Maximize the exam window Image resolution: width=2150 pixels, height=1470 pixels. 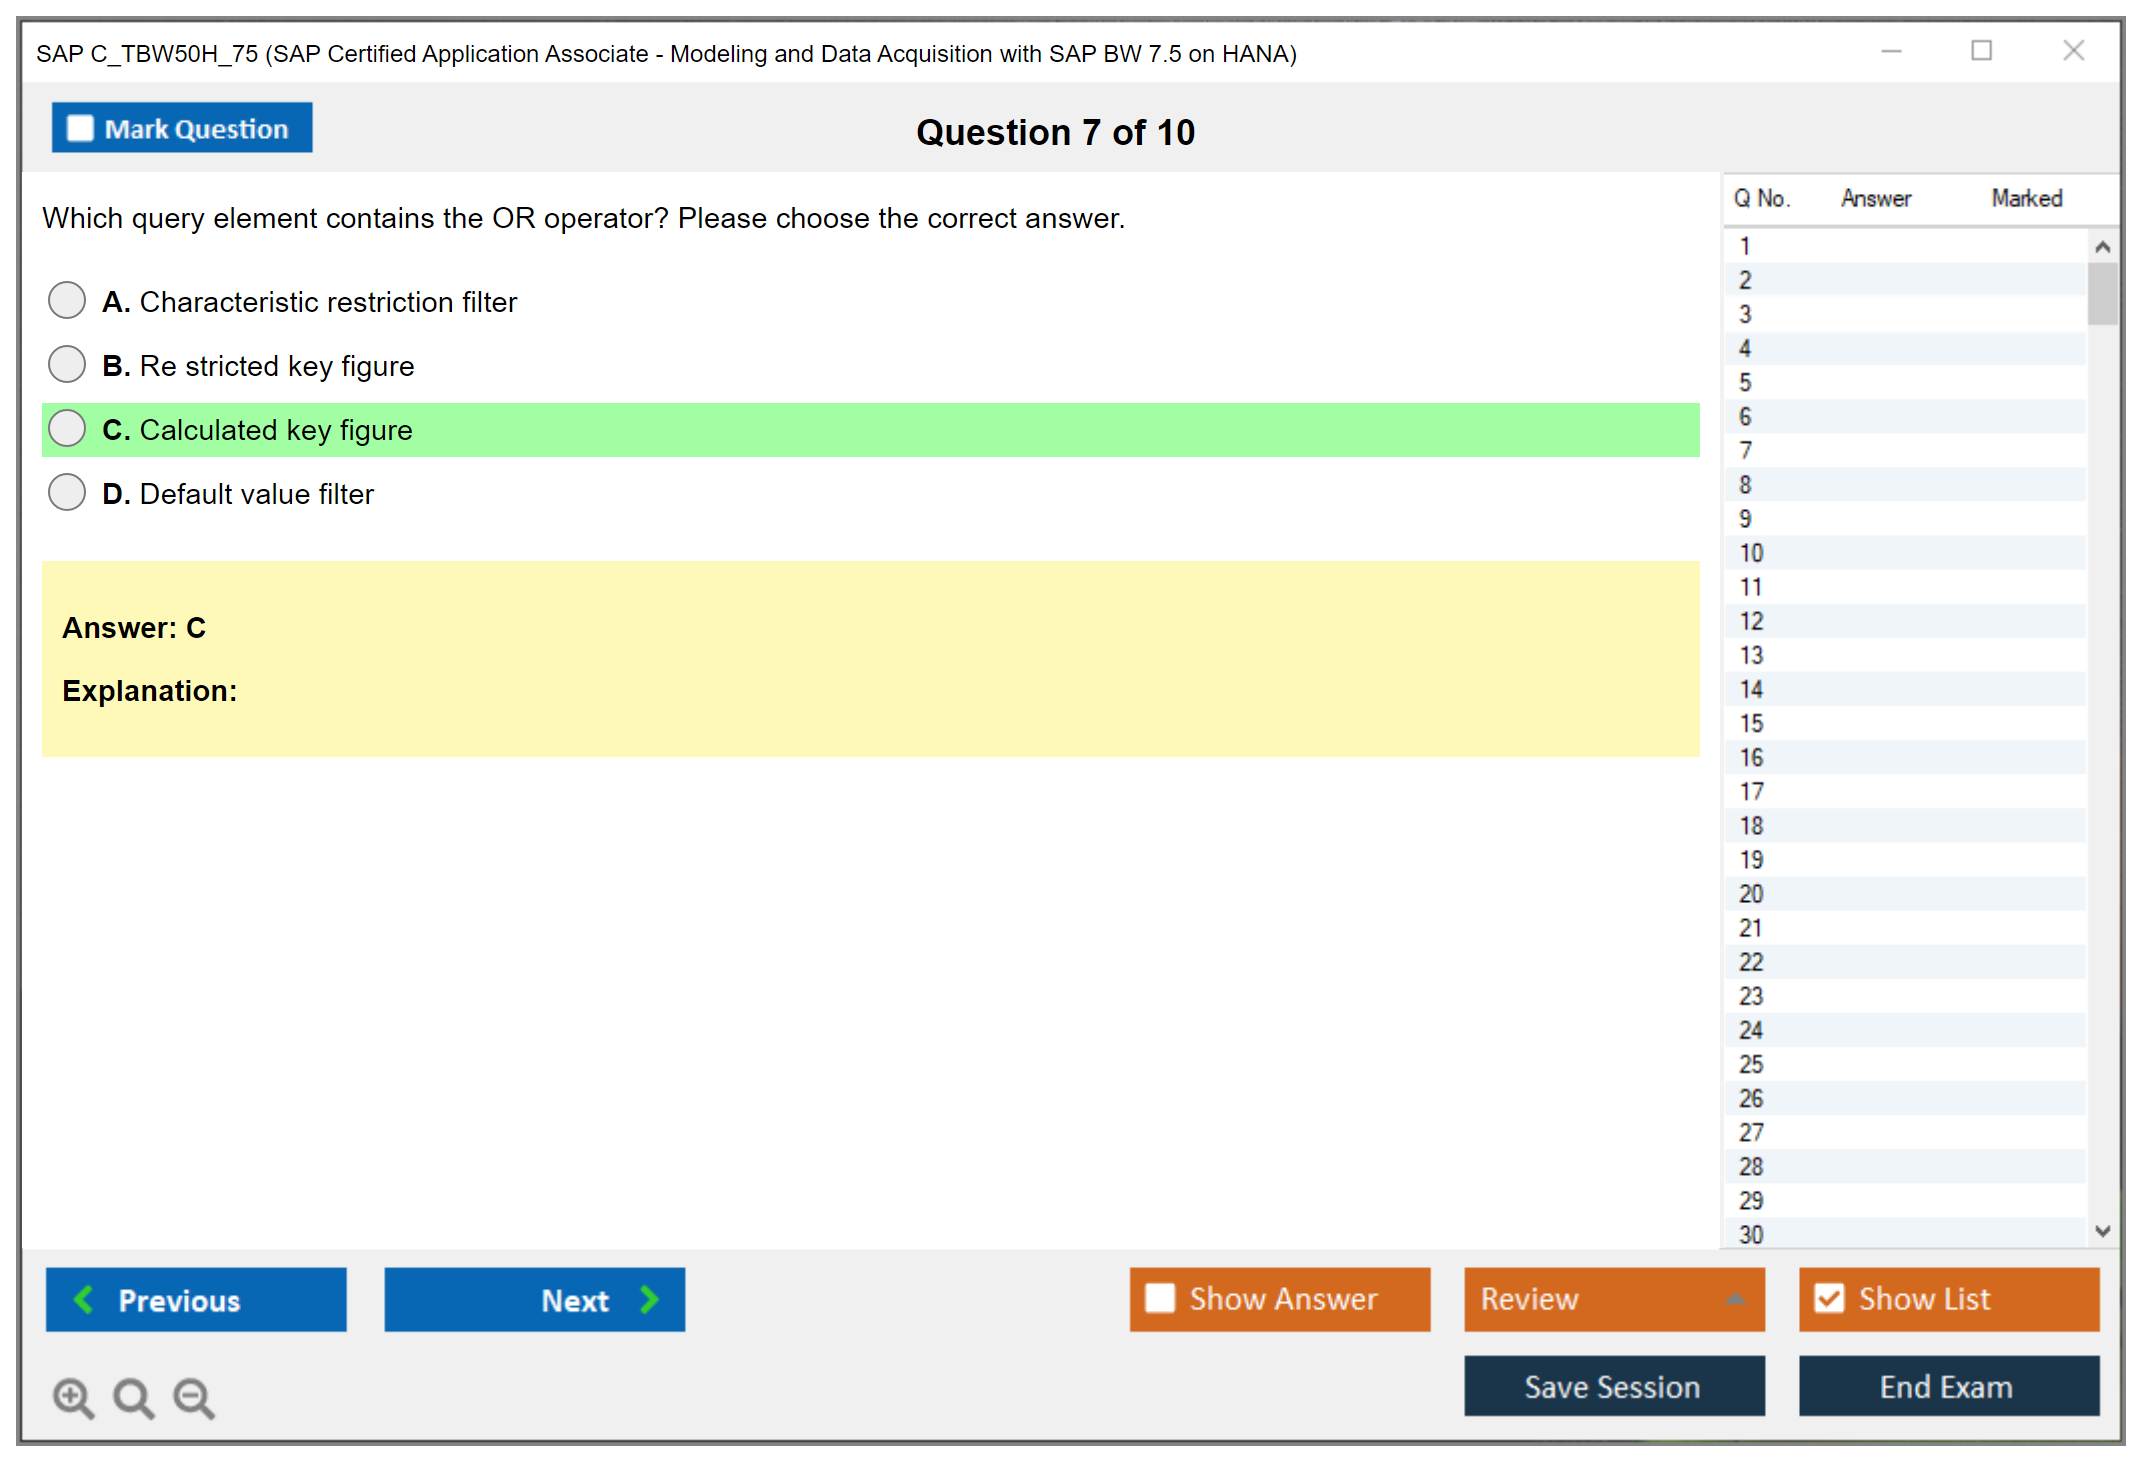tap(1981, 51)
